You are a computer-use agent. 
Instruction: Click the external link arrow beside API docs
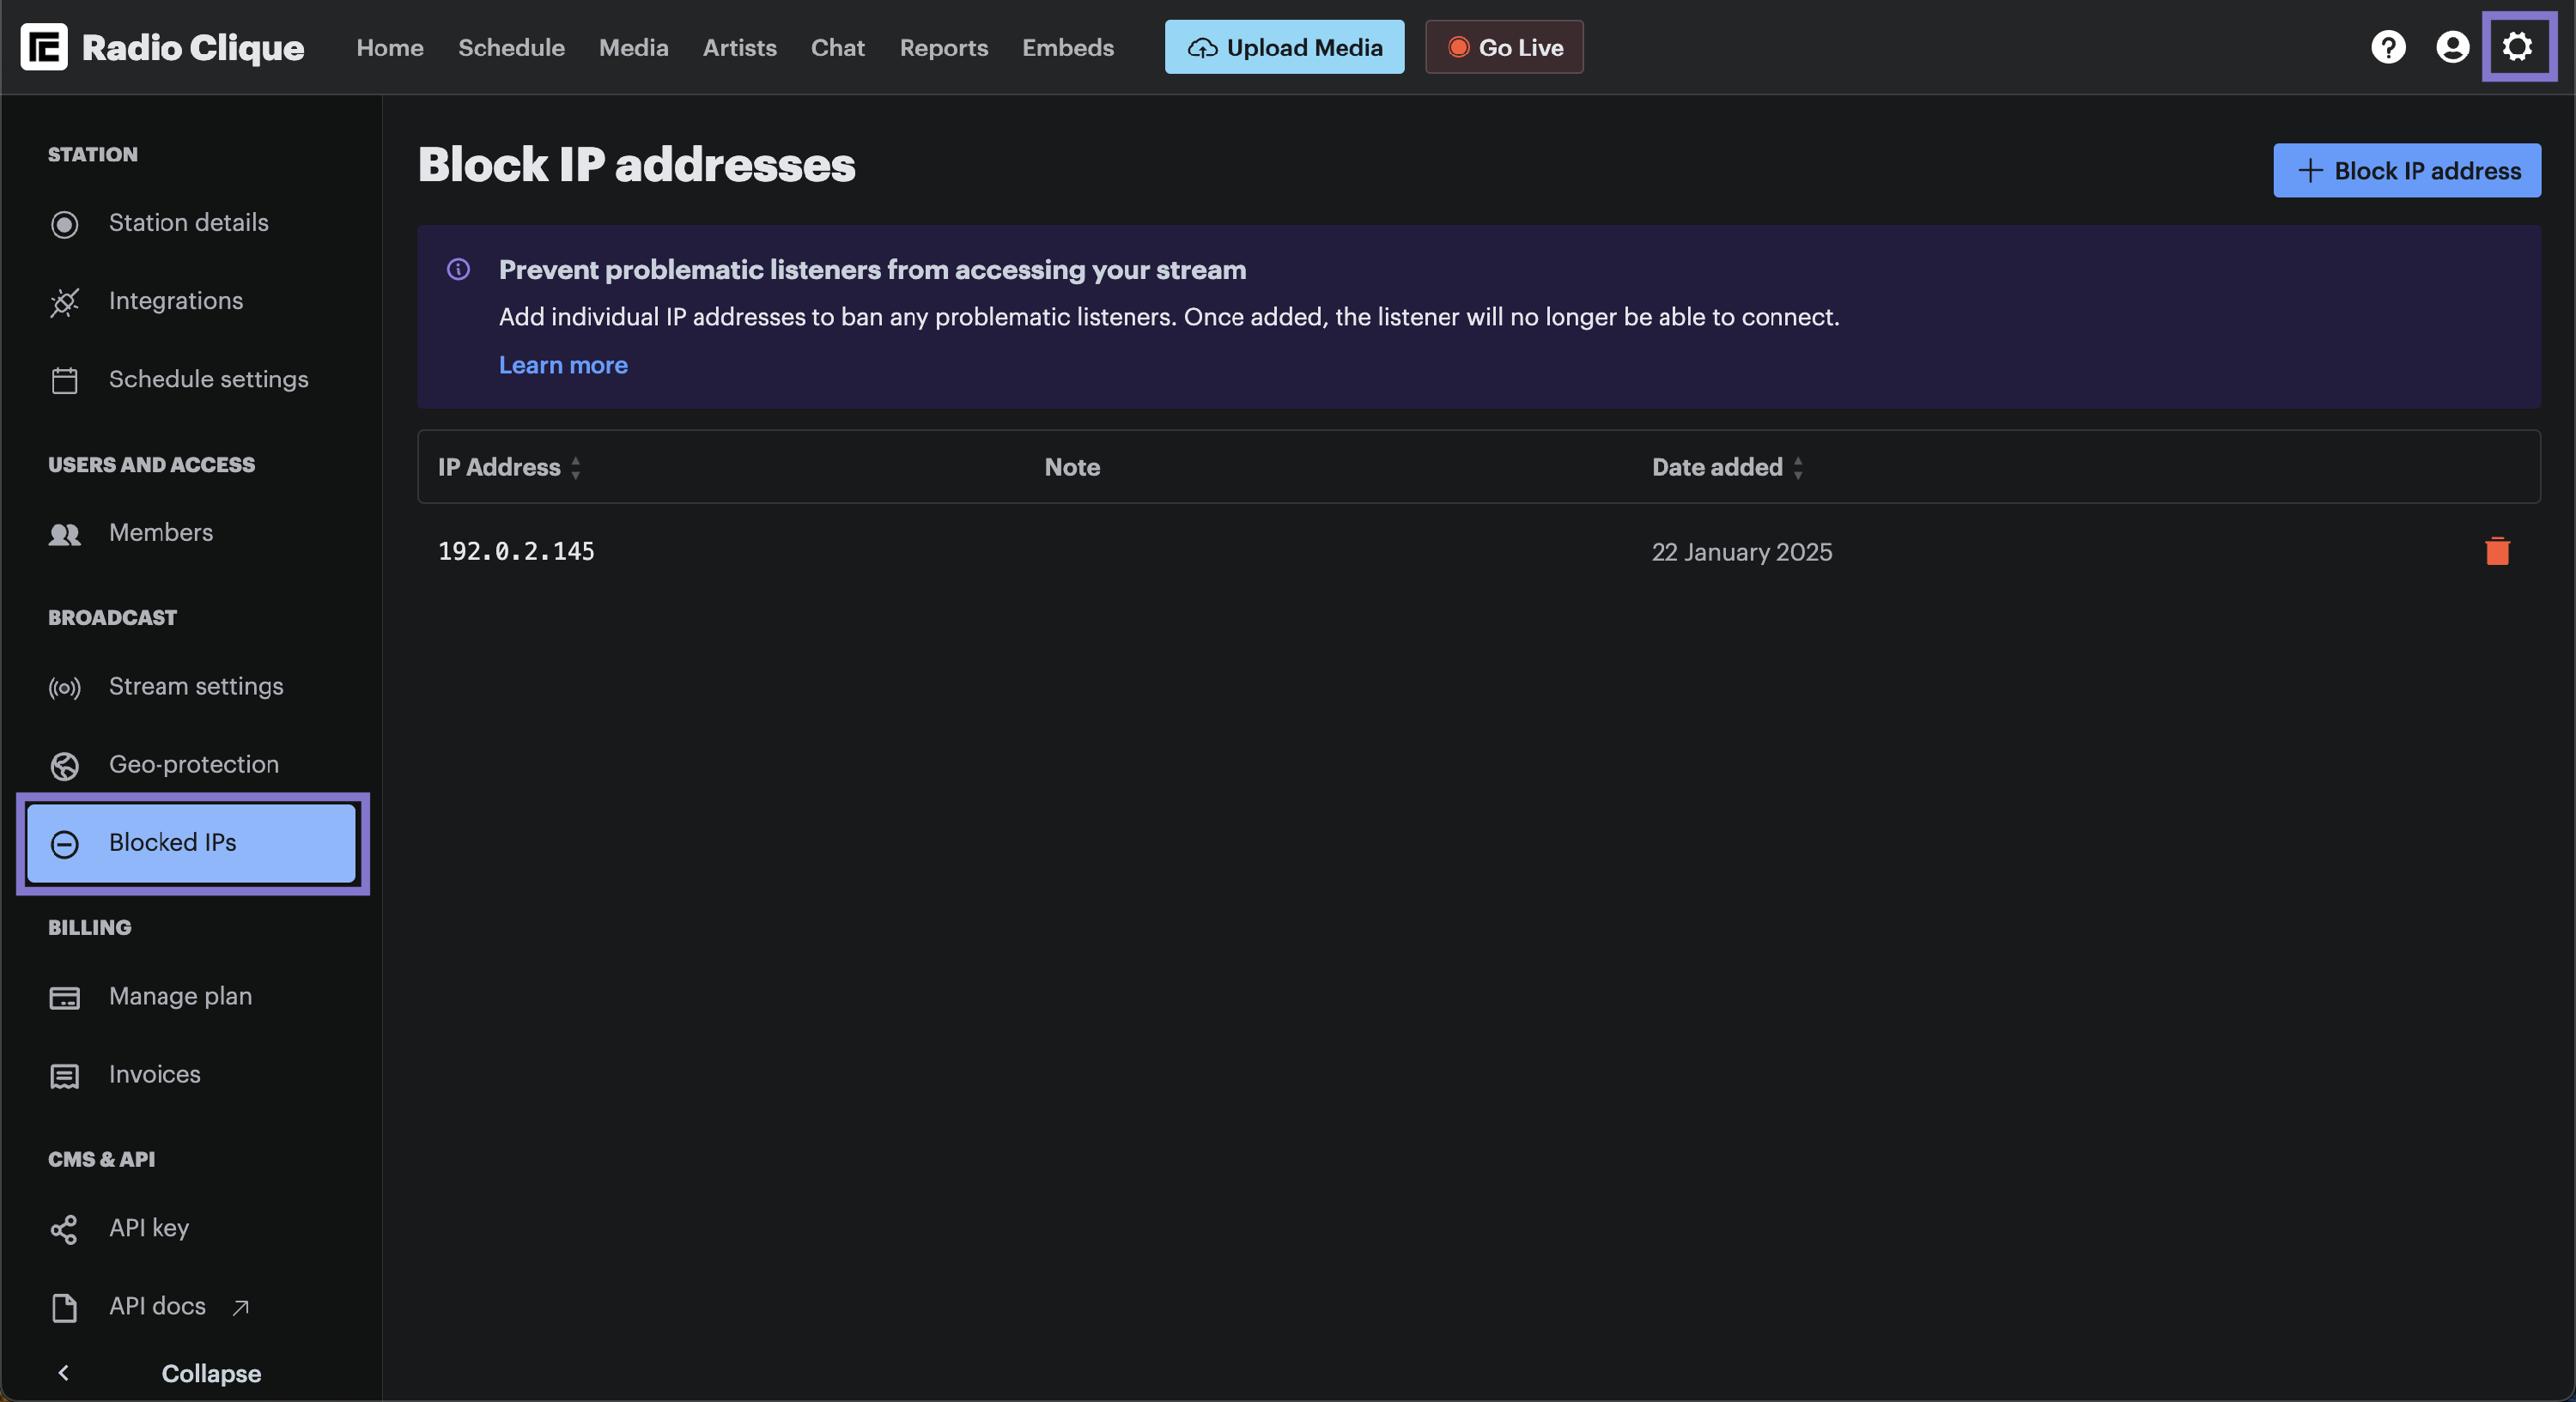pos(240,1307)
